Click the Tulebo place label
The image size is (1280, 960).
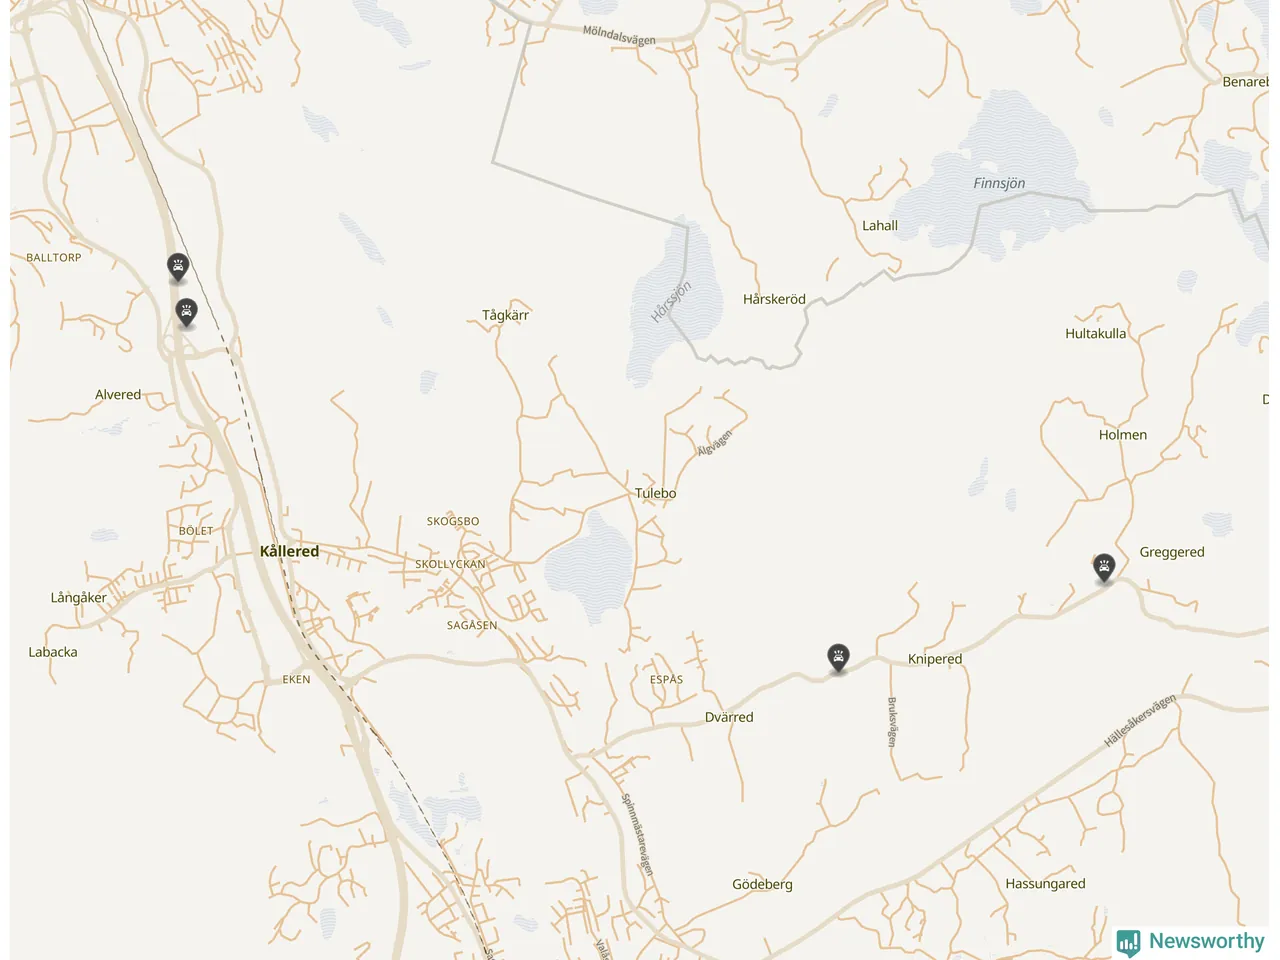click(x=655, y=493)
